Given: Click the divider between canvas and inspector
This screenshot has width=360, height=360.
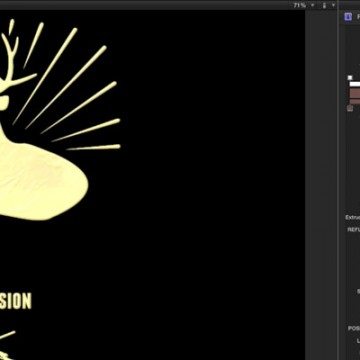Looking at the screenshot, I should tap(338, 180).
